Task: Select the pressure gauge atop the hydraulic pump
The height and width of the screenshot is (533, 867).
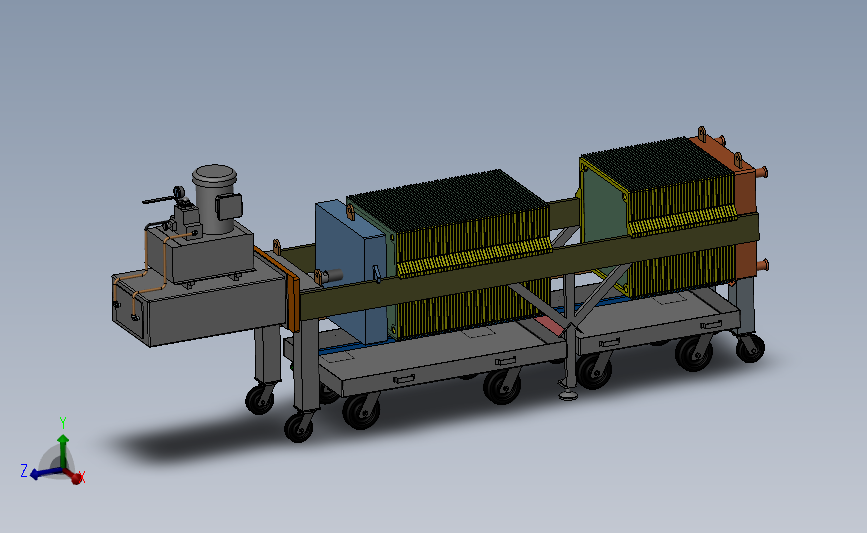Action: coord(179,192)
